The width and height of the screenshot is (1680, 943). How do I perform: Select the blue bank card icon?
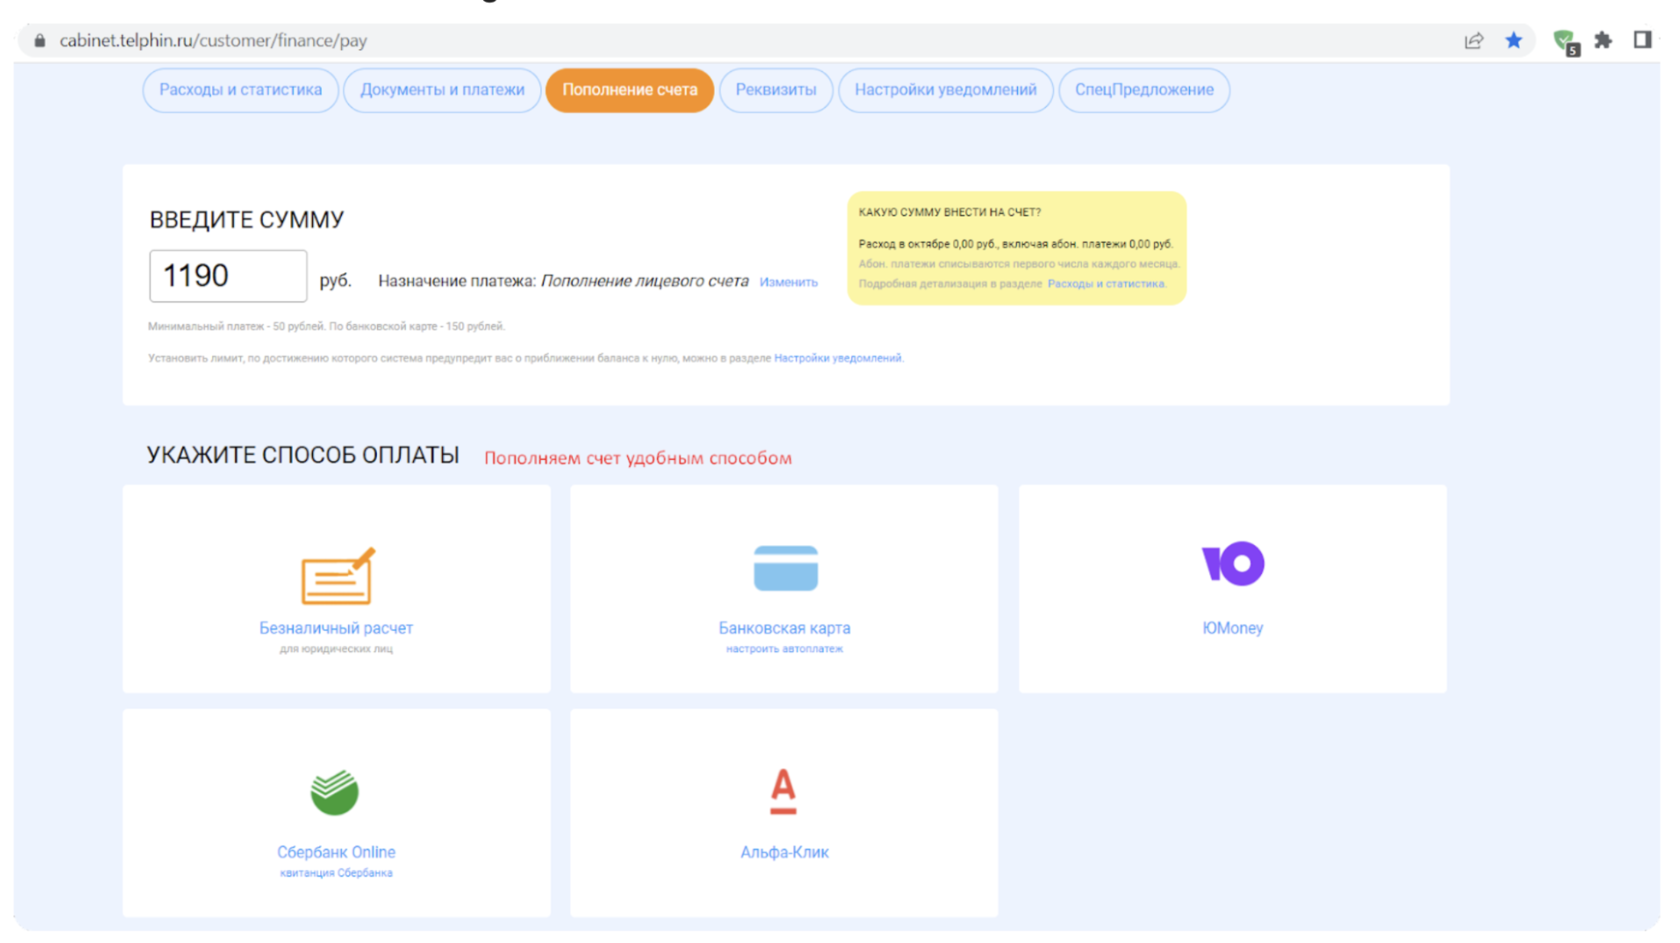click(785, 568)
